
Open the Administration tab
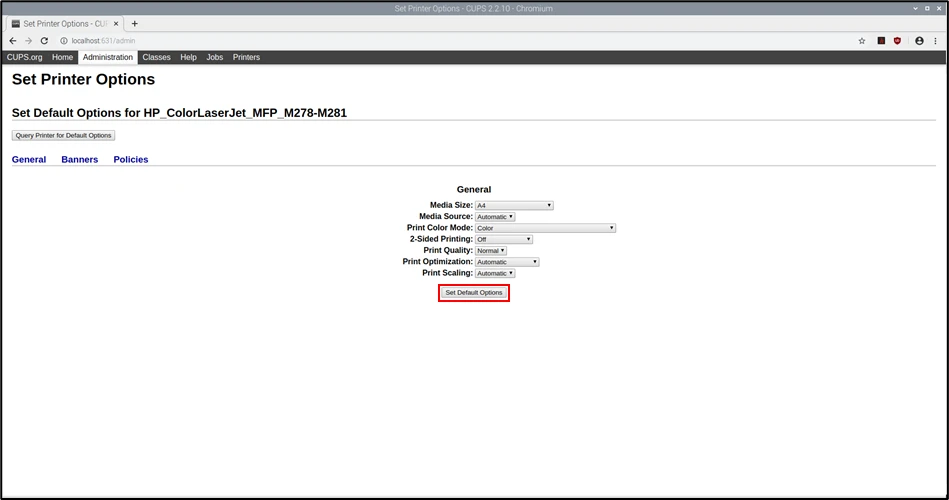click(108, 57)
